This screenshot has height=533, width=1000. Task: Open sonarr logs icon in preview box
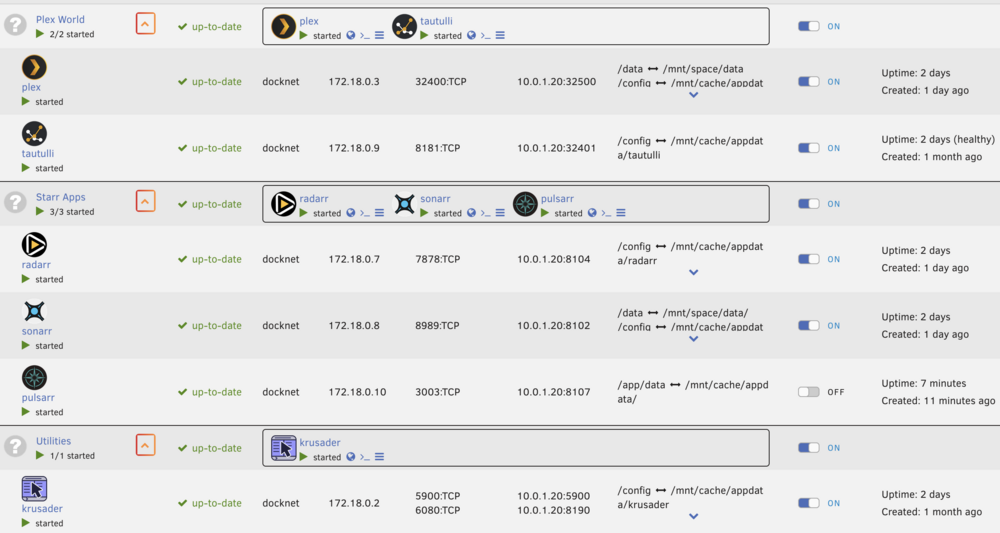pos(500,213)
